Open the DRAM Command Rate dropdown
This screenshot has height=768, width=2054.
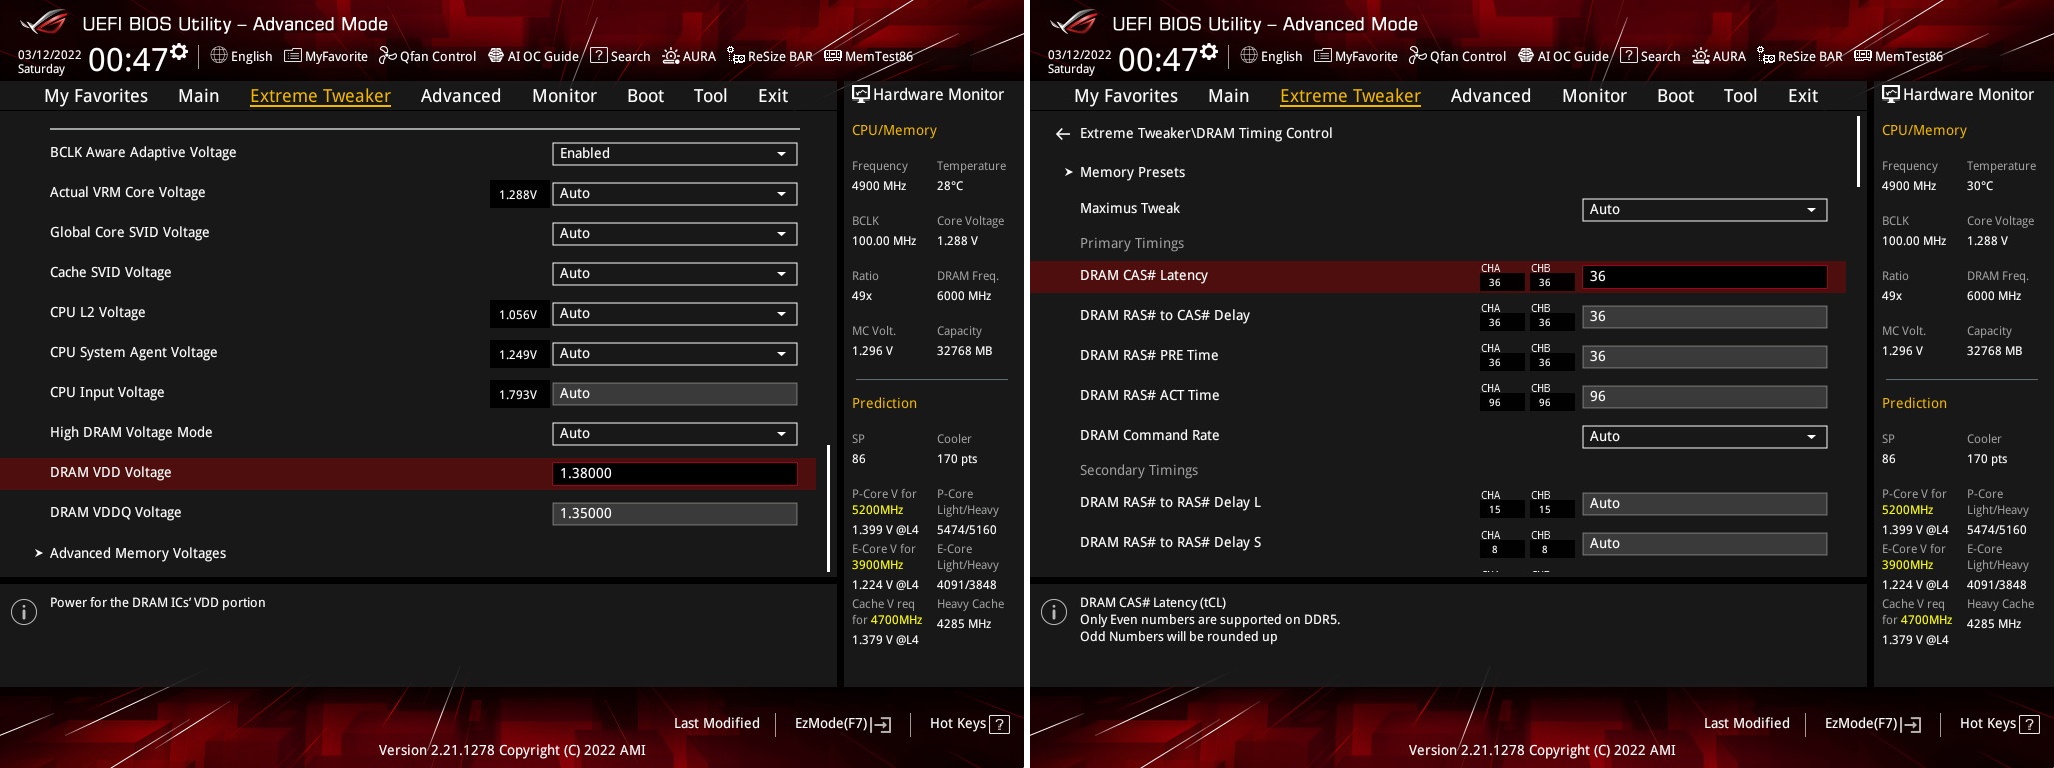[x=1704, y=436]
